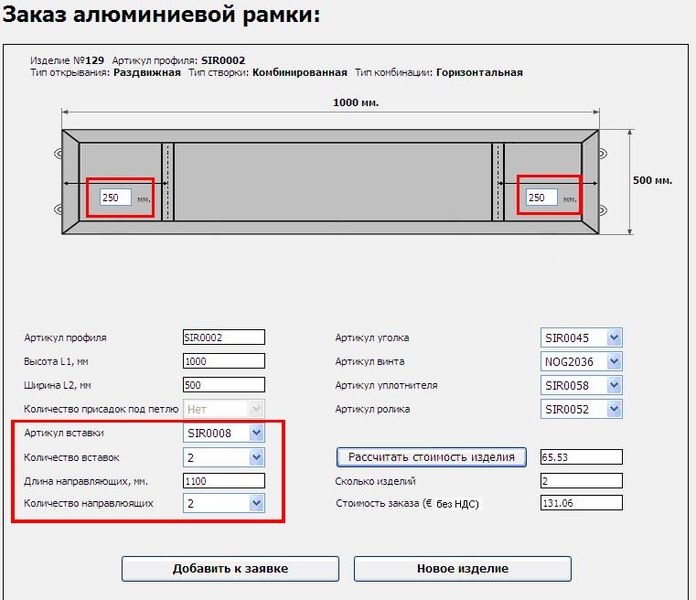Expand the Артикул ролика dropdown
This screenshot has width=696, height=600.
pos(581,409)
